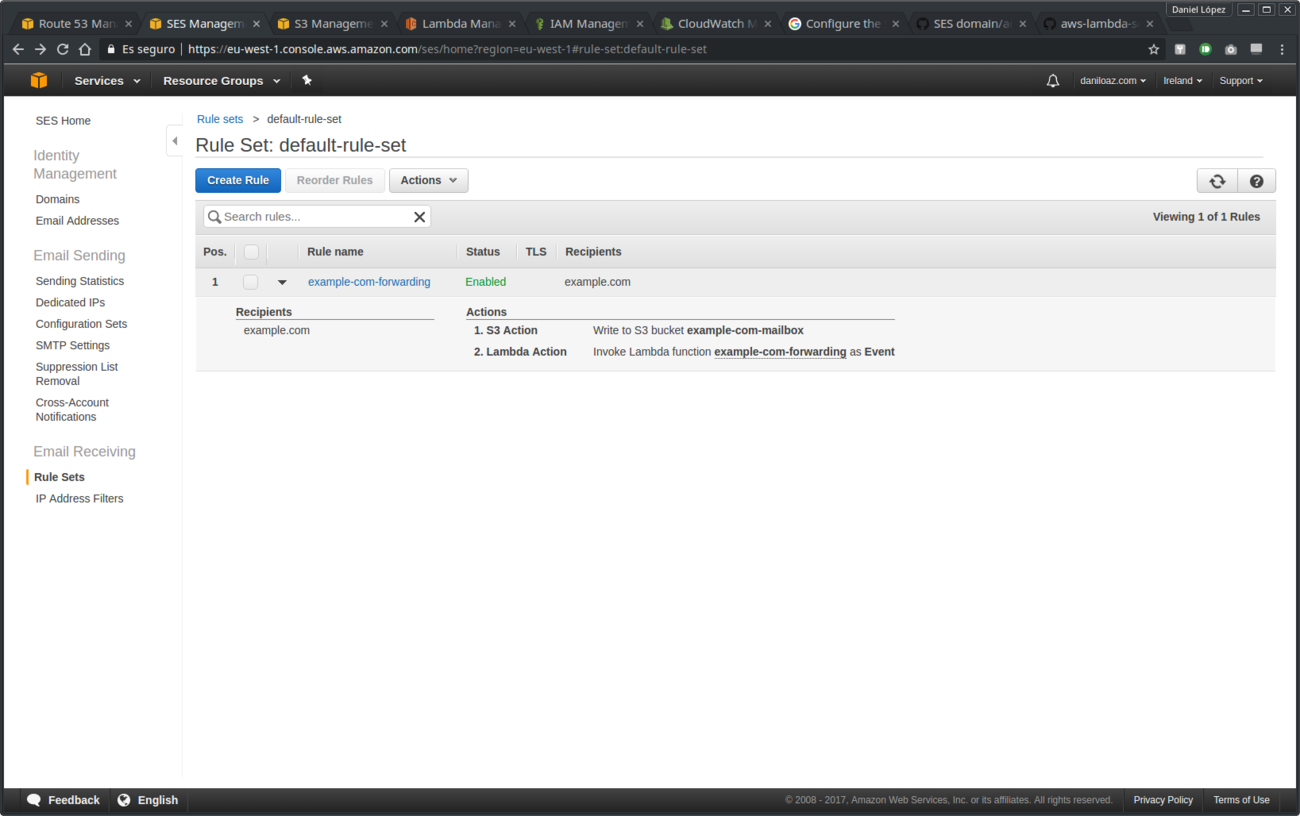
Task: Click the AWS logo in the navbar
Action: tap(38, 80)
